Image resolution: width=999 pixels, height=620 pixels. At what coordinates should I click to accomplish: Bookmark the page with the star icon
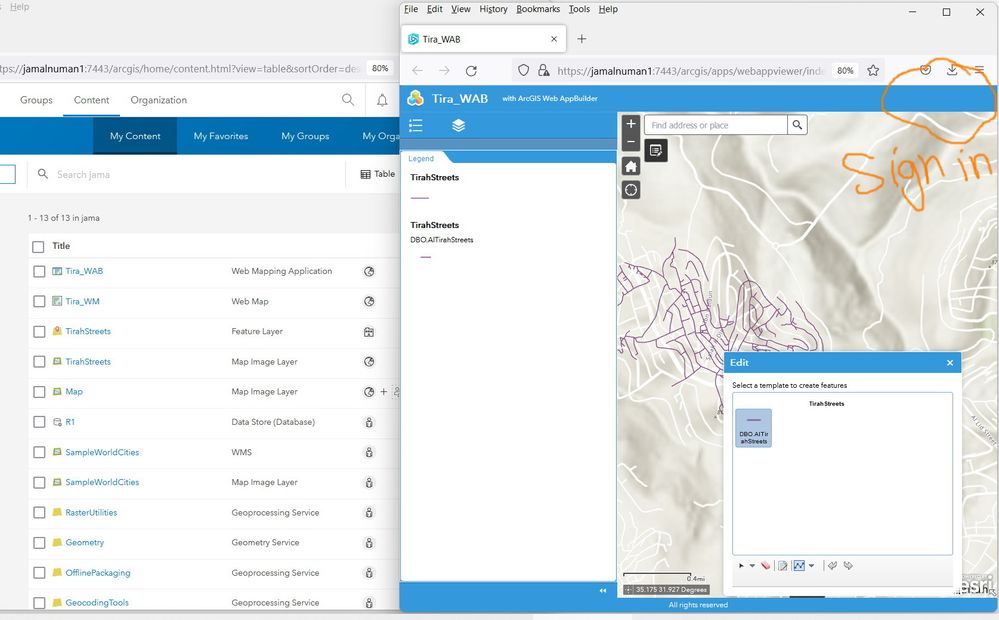click(x=873, y=71)
